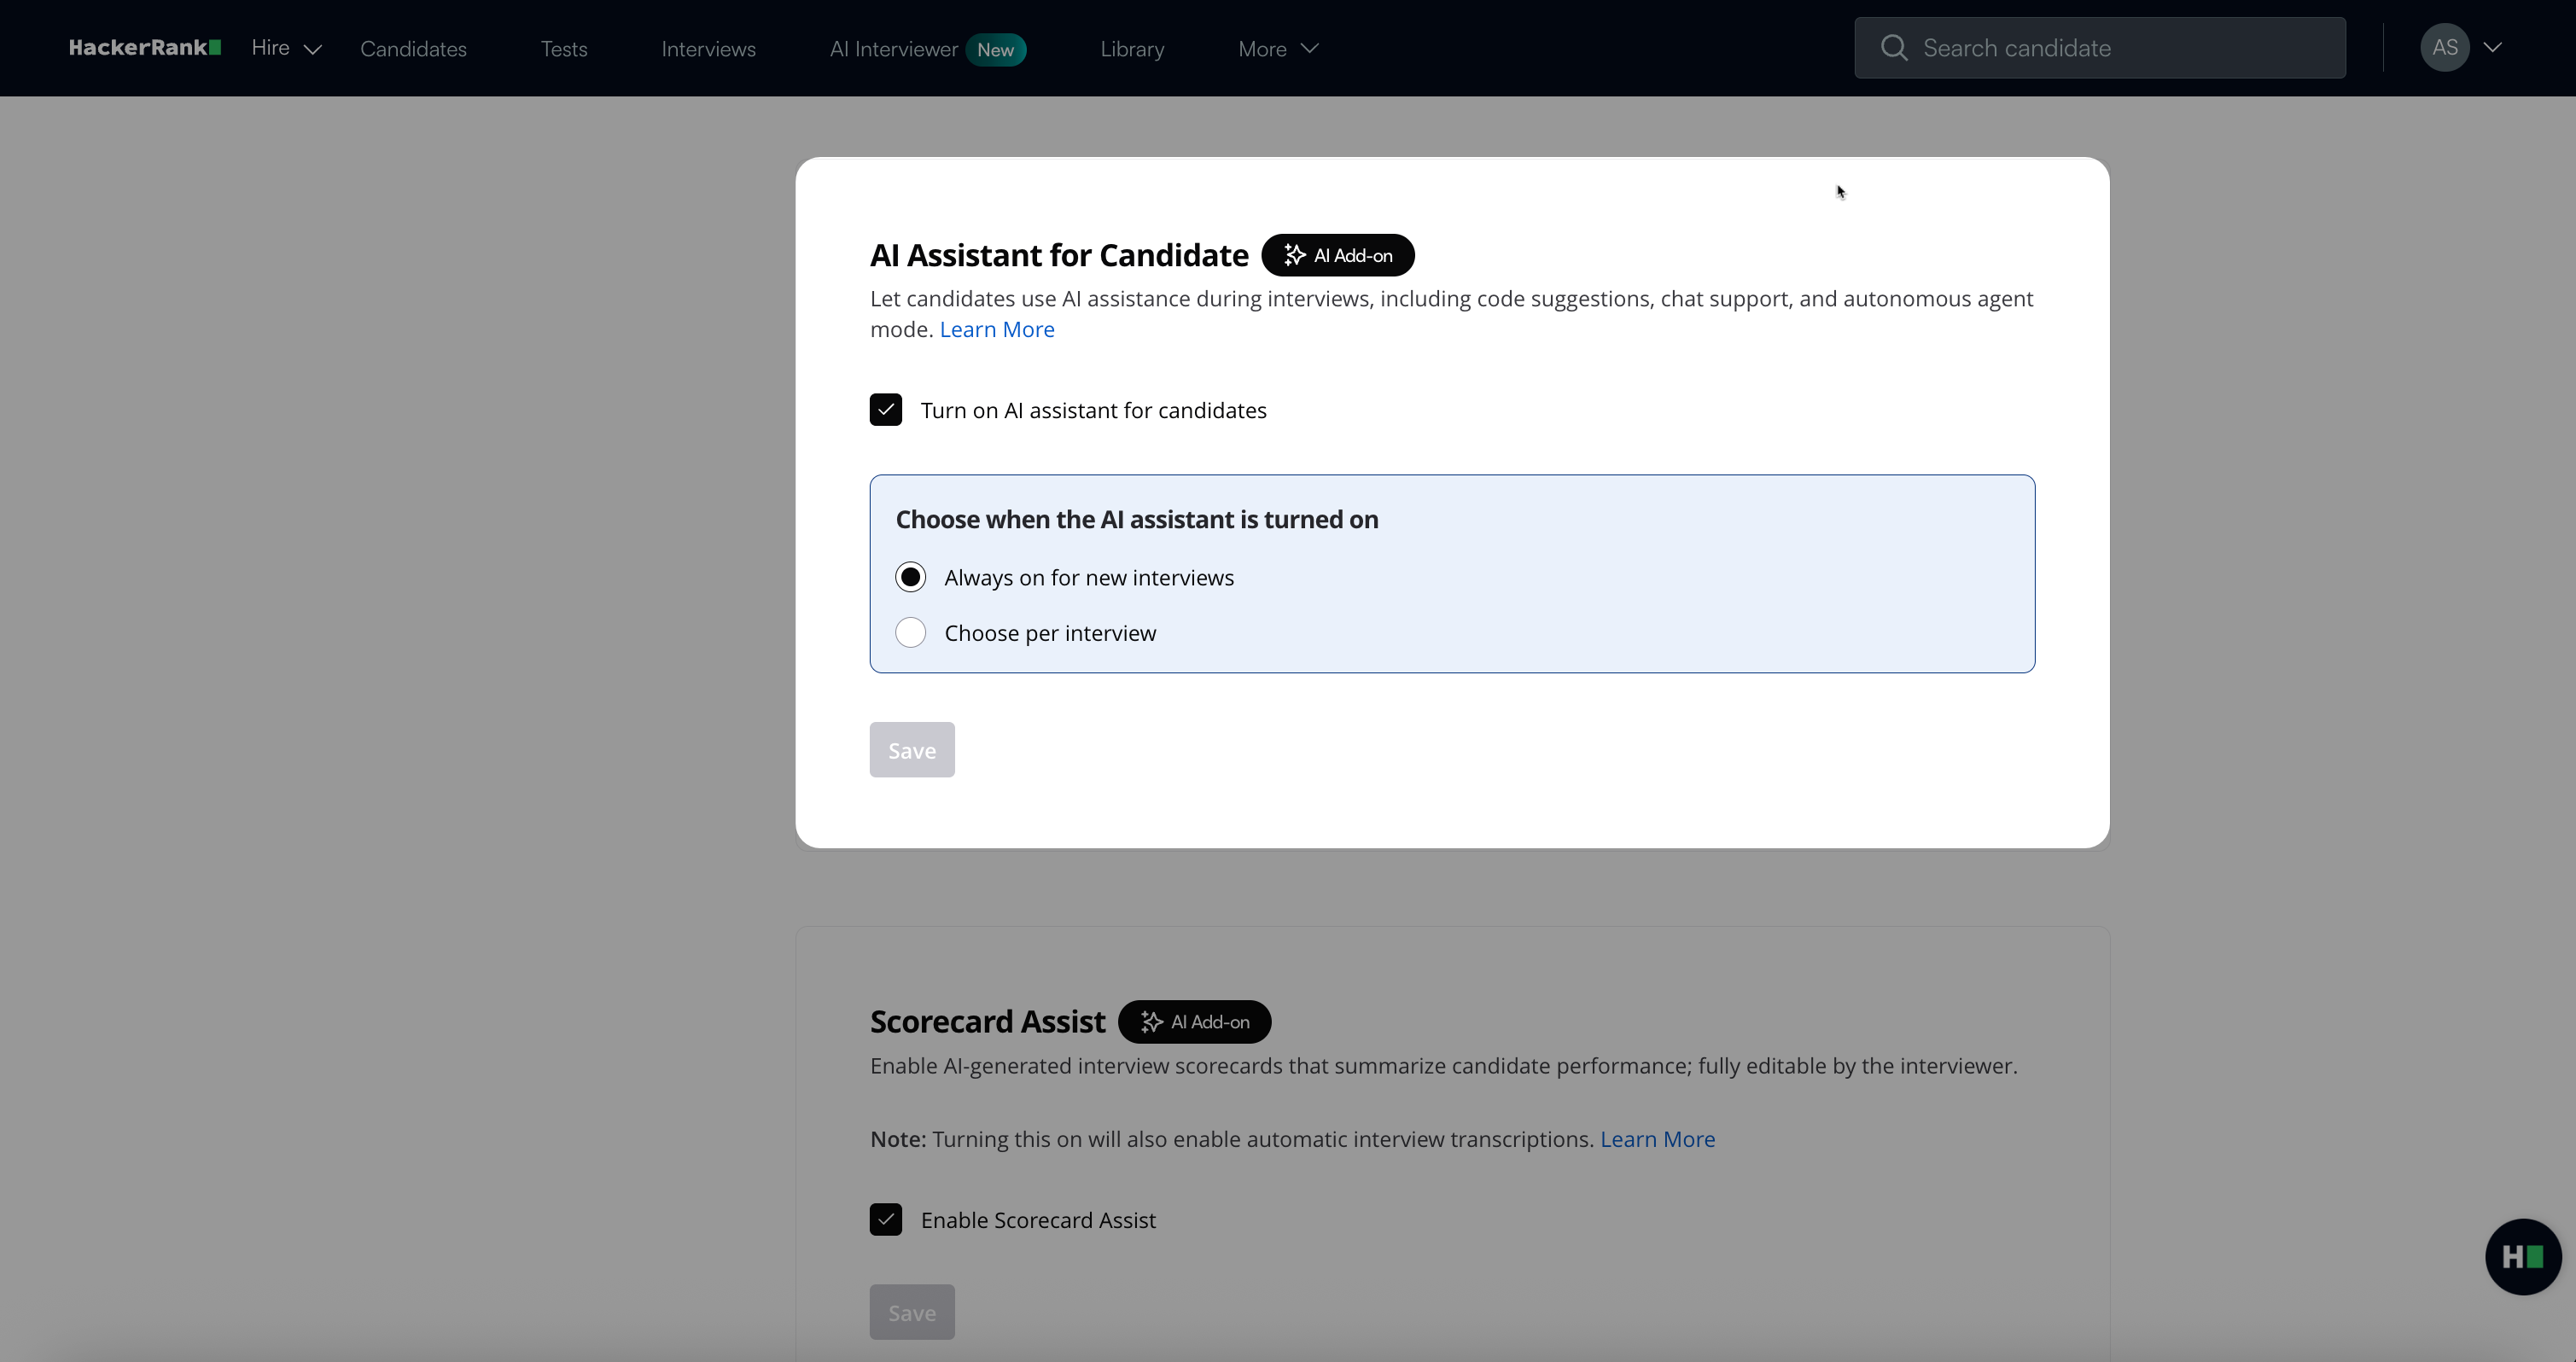Select Choose per interview option
The height and width of the screenshot is (1362, 2576).
point(911,633)
